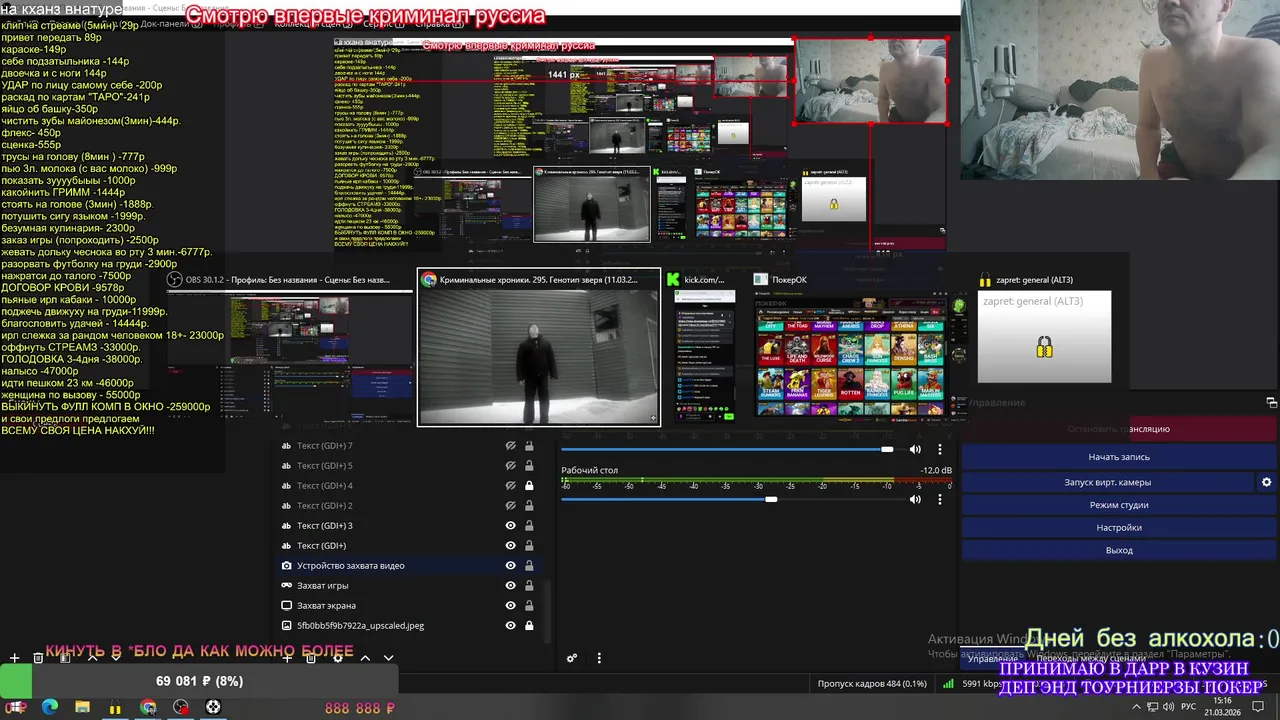Open virtual camera settings gear
The image size is (1280, 720).
point(1267,482)
